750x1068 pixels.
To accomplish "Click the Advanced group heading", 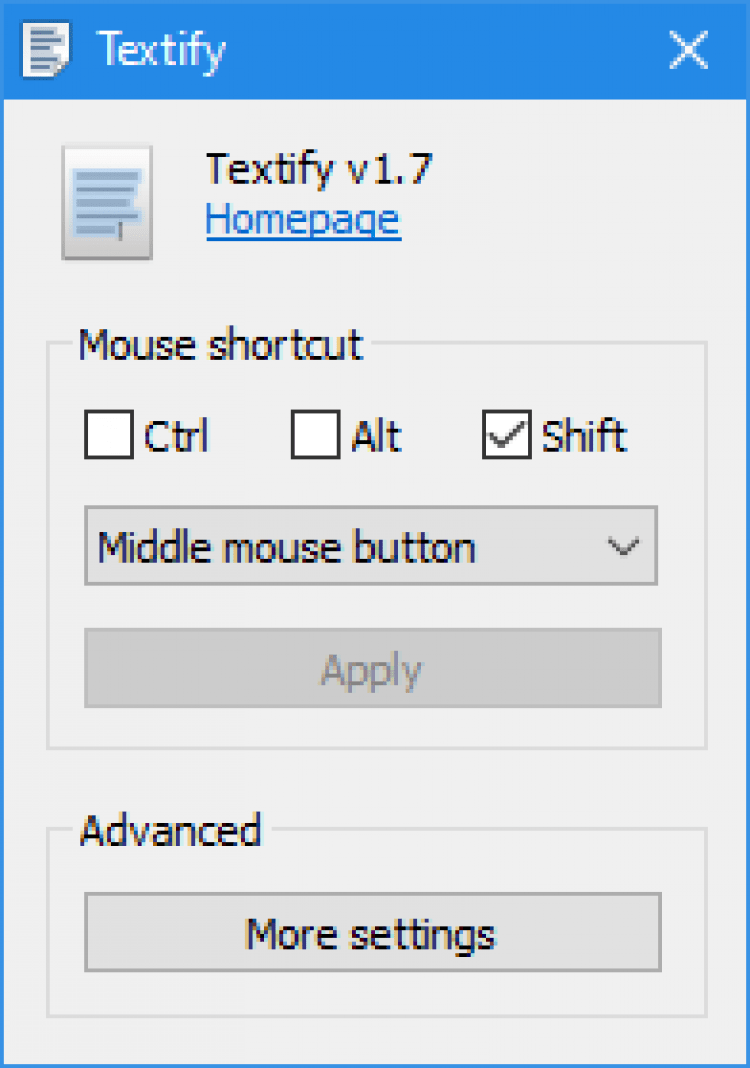I will coord(171,831).
